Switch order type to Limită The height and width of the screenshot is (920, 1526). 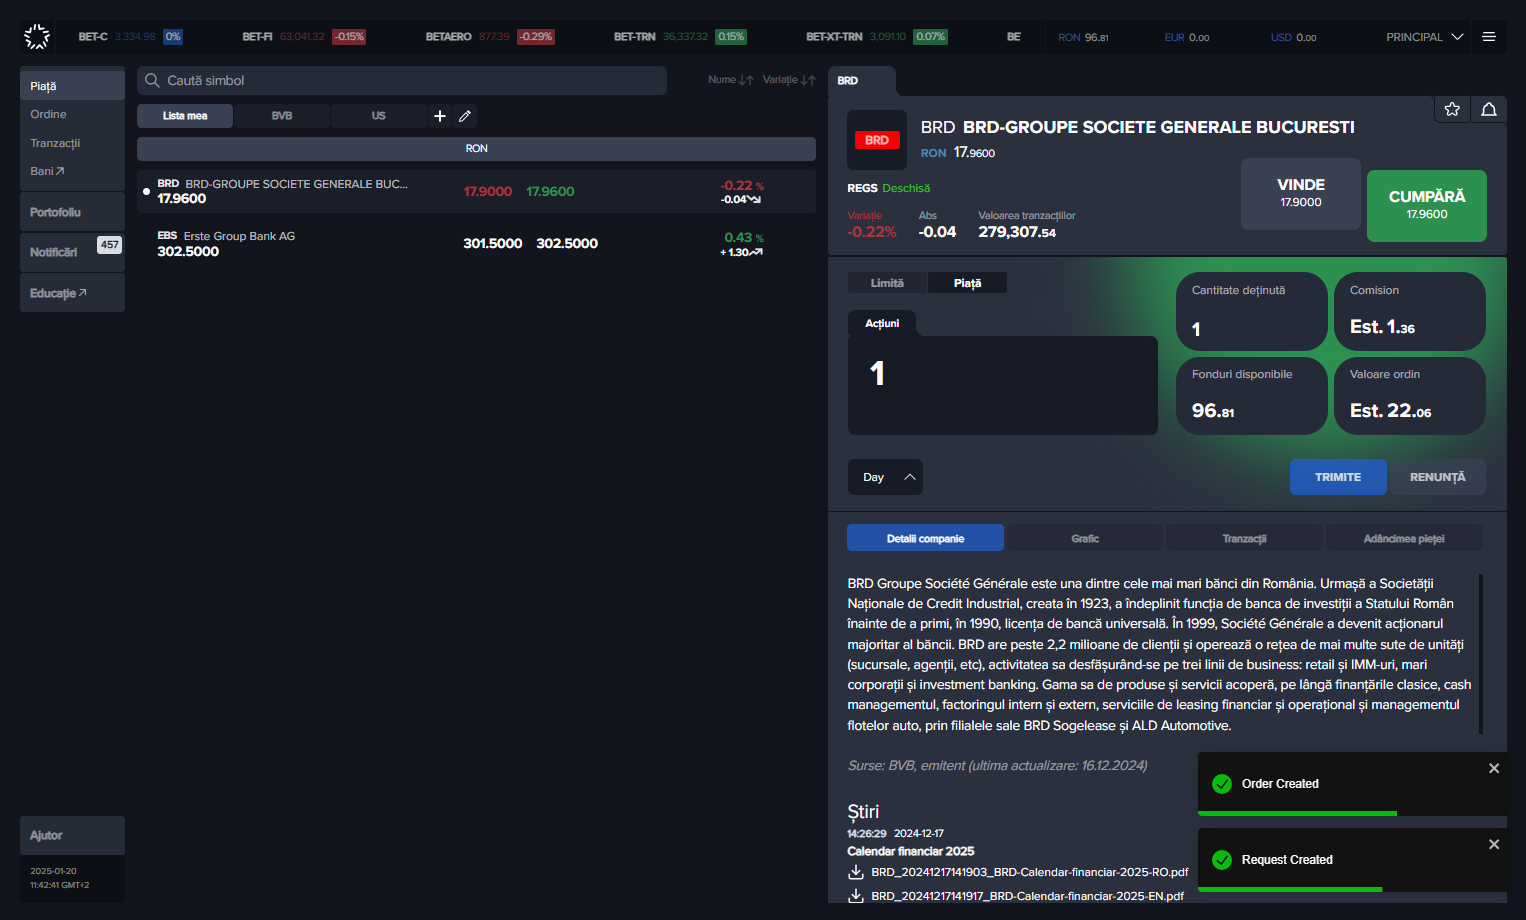click(887, 283)
